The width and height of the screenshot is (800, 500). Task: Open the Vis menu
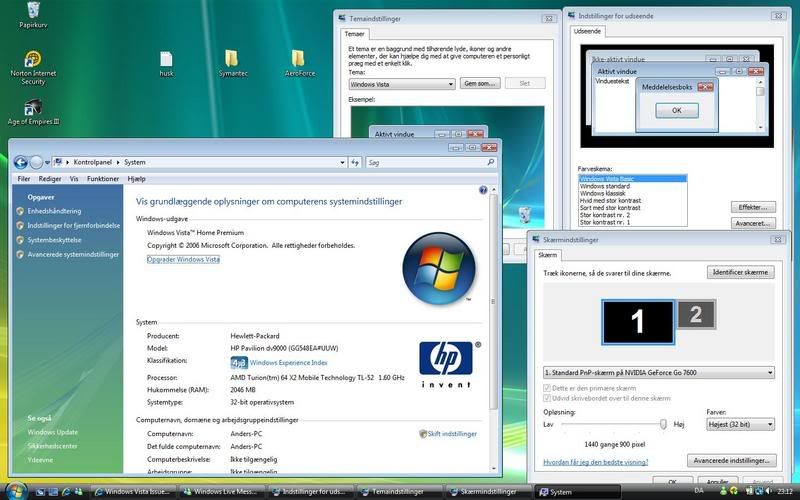click(x=74, y=179)
